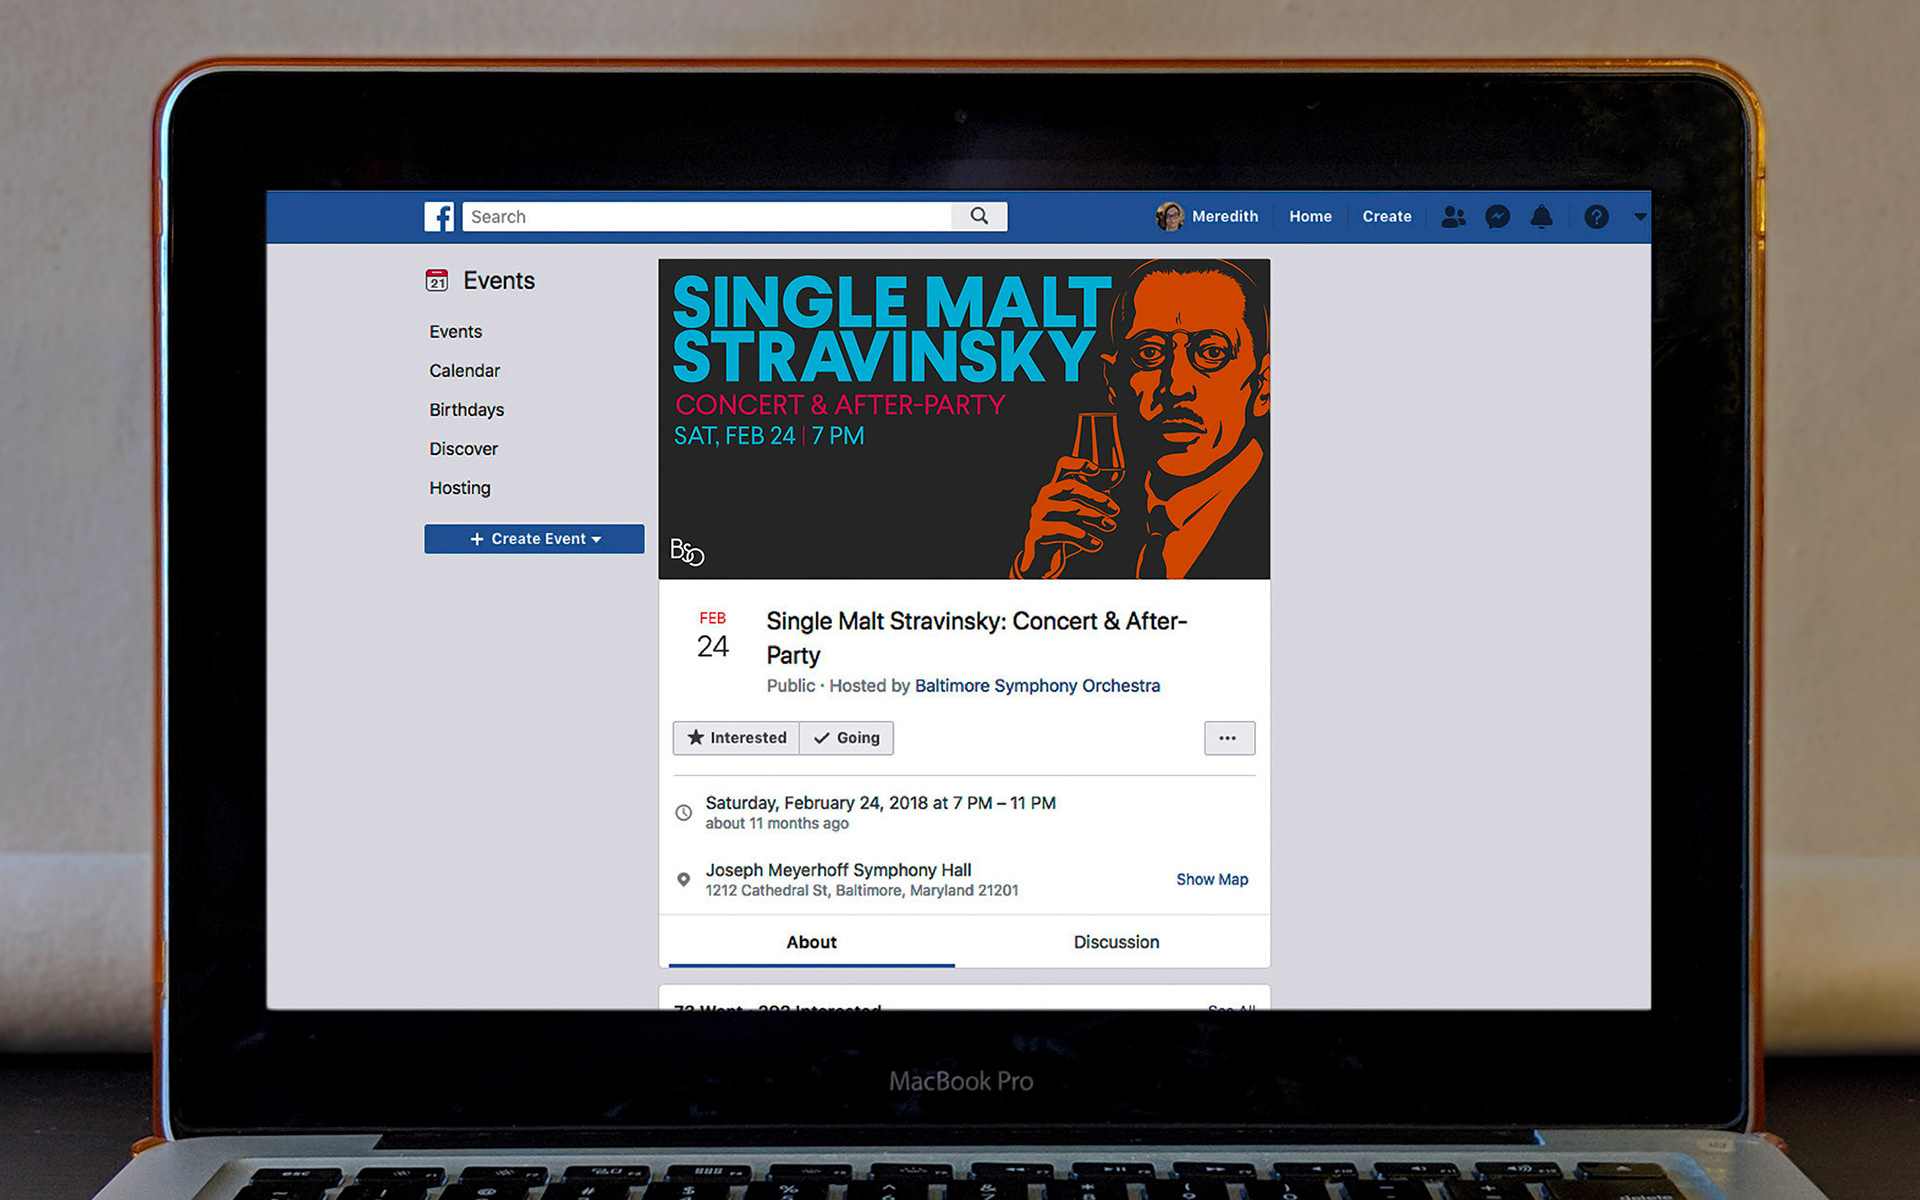1920x1200 pixels.
Task: Click the clock icon beside event date
Action: pyautogui.click(x=683, y=813)
